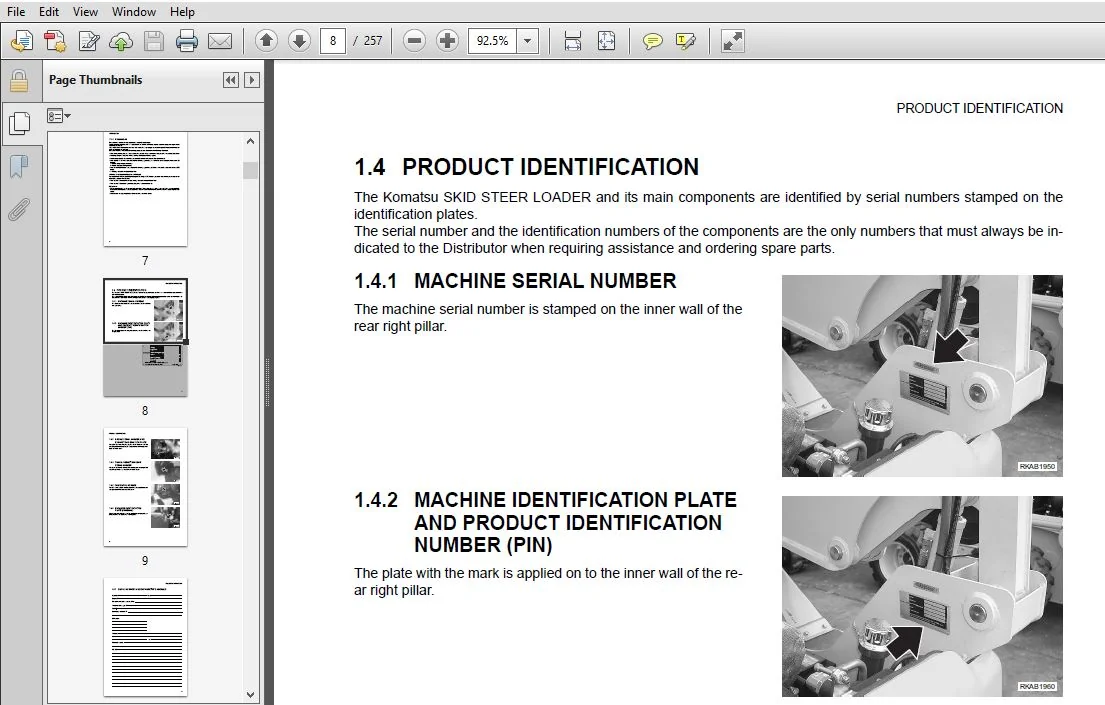The height and width of the screenshot is (705, 1105).
Task: Open the Bookmarks panel icon
Action: click(x=19, y=166)
